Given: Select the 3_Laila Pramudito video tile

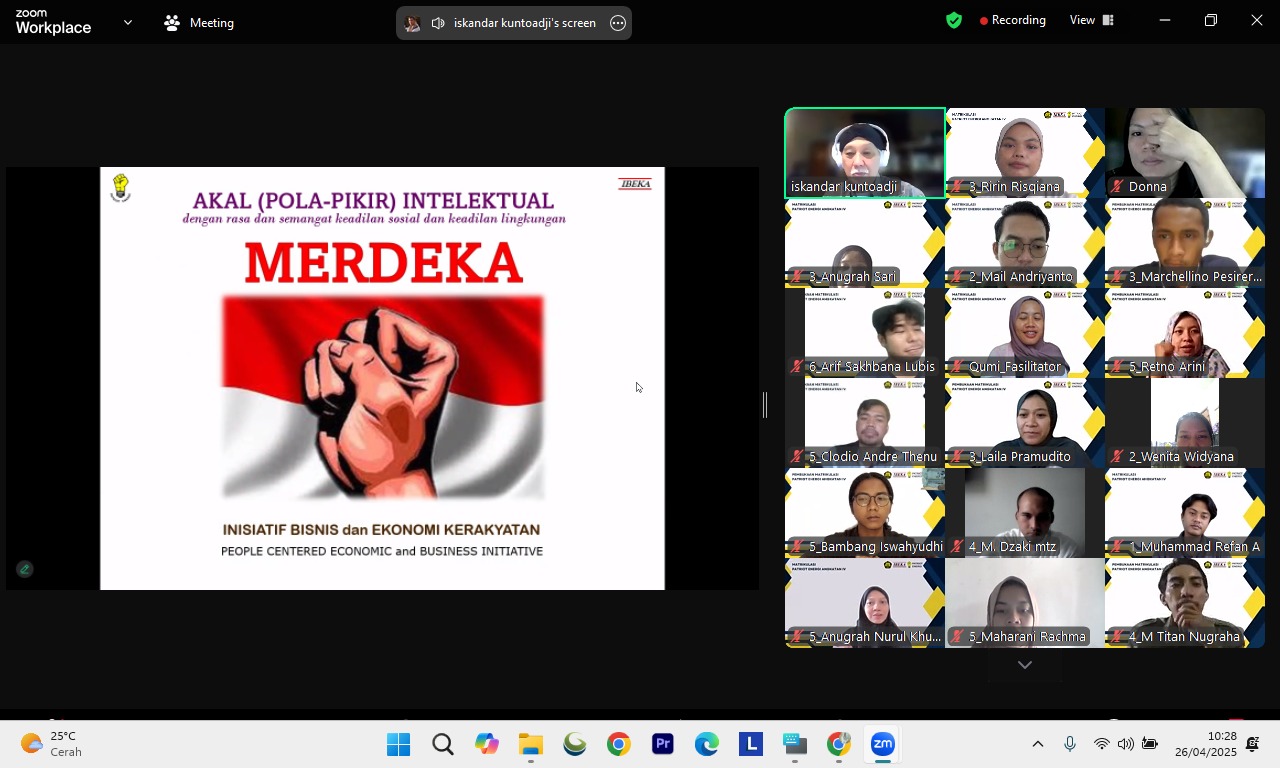Looking at the screenshot, I should click(1025, 423).
